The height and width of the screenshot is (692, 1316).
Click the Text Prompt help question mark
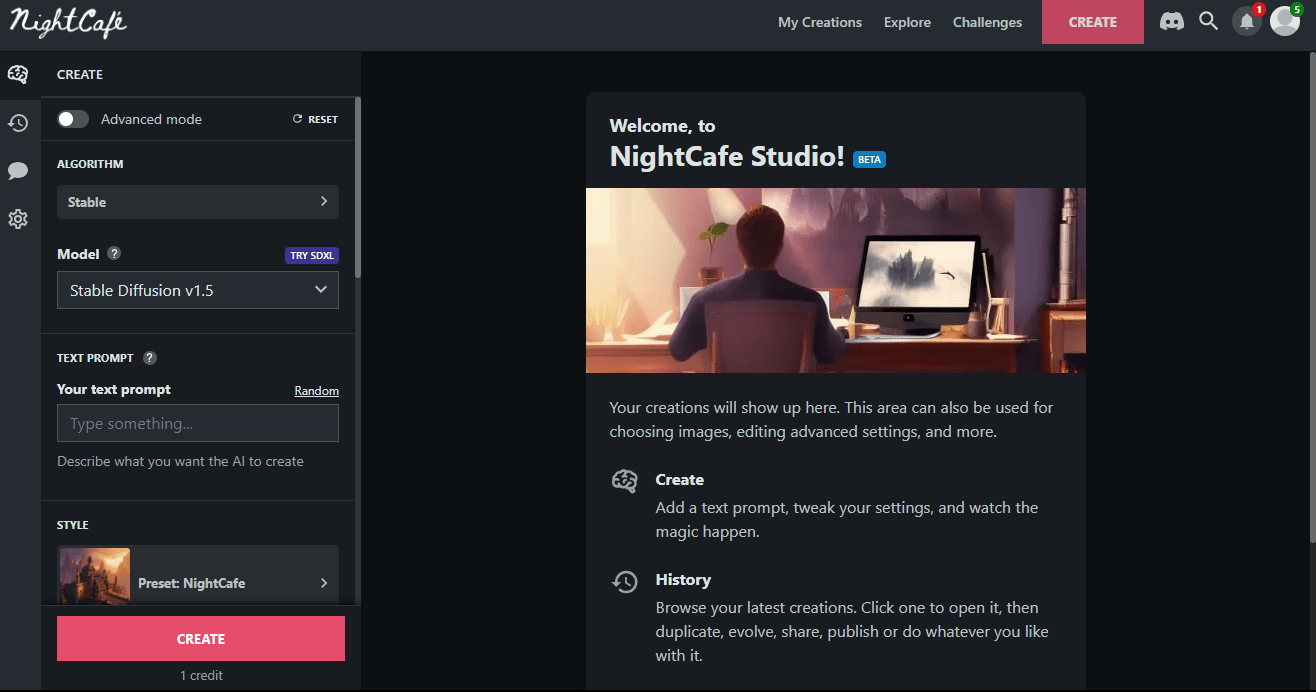[x=150, y=358]
